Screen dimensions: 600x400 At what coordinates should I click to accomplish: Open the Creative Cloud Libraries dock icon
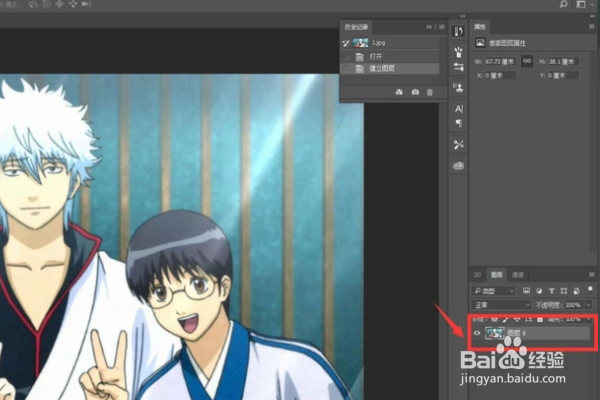[458, 166]
